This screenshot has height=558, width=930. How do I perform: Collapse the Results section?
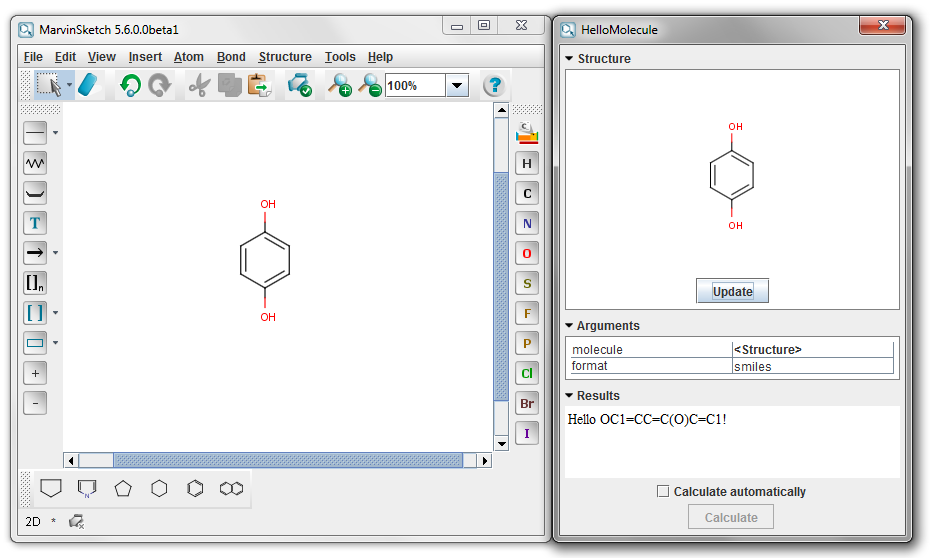[x=570, y=395]
